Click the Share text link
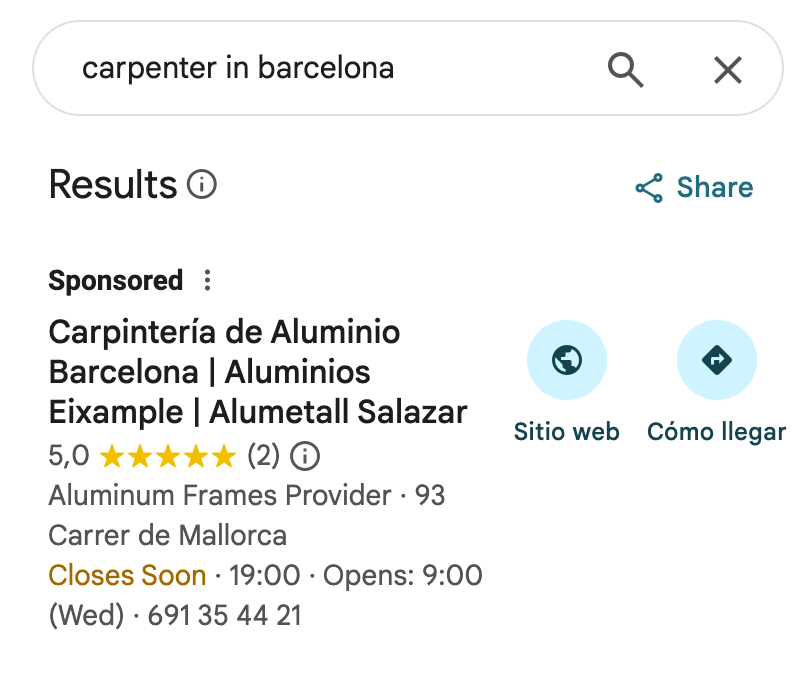Screen dimensions: 804x682 click(714, 188)
